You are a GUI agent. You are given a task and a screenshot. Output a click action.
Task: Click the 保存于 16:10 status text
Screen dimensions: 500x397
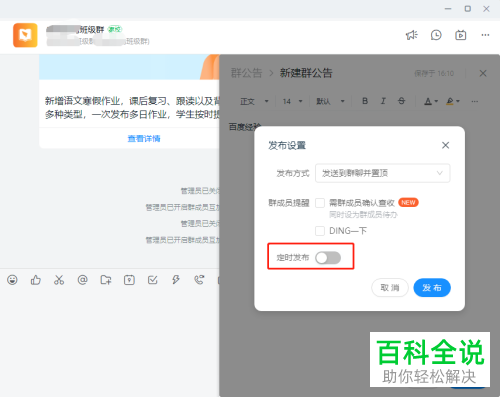pos(434,73)
